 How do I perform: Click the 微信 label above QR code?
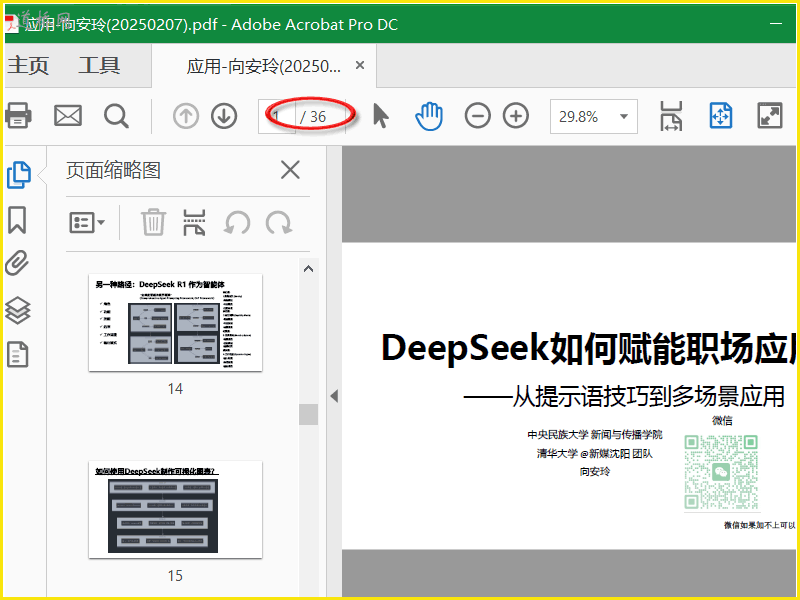tap(722, 420)
